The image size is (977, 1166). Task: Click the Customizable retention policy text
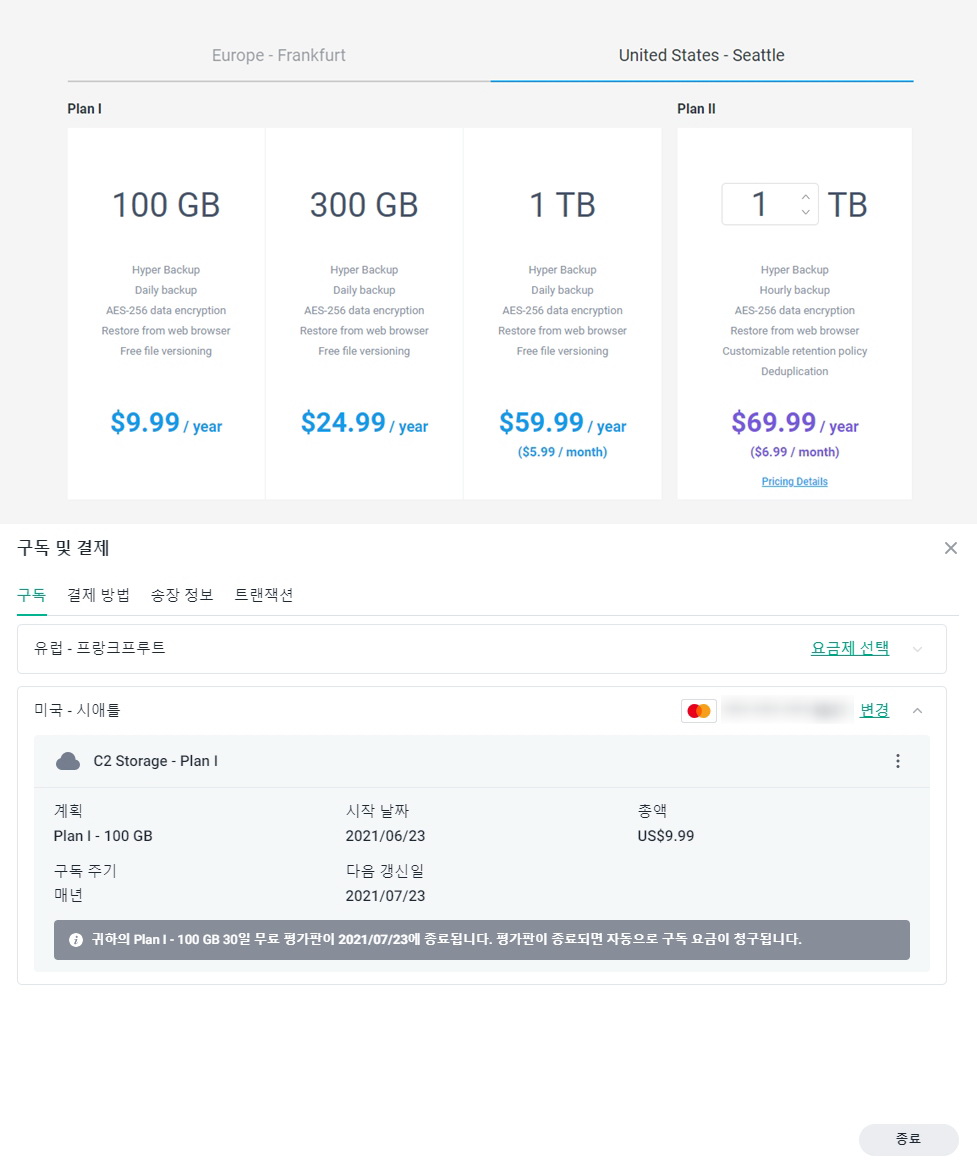click(x=795, y=351)
